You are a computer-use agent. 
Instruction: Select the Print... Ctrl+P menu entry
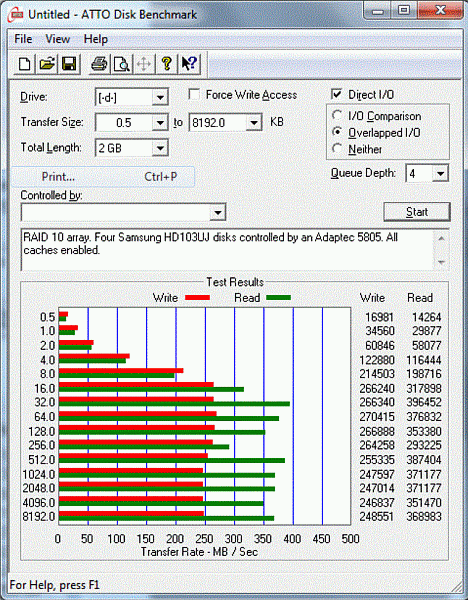point(103,176)
